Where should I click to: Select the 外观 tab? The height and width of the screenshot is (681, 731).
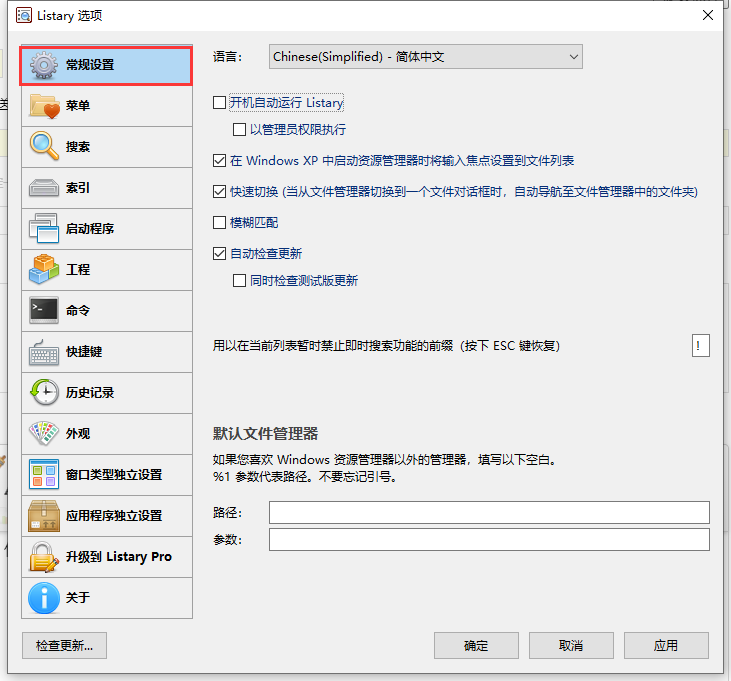coord(107,434)
